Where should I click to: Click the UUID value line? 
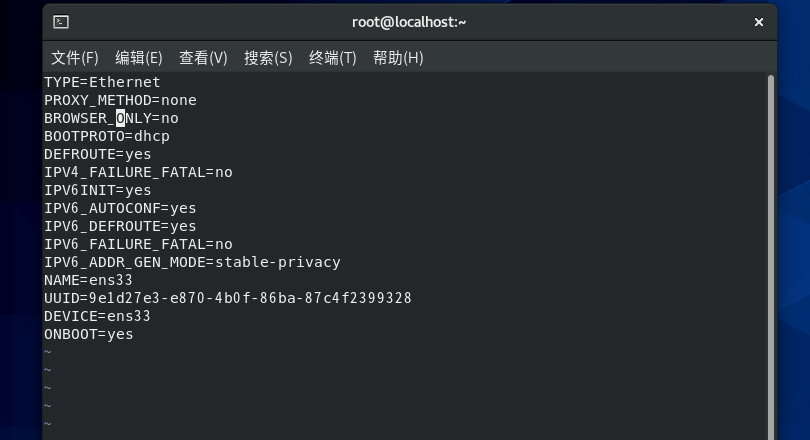(228, 298)
